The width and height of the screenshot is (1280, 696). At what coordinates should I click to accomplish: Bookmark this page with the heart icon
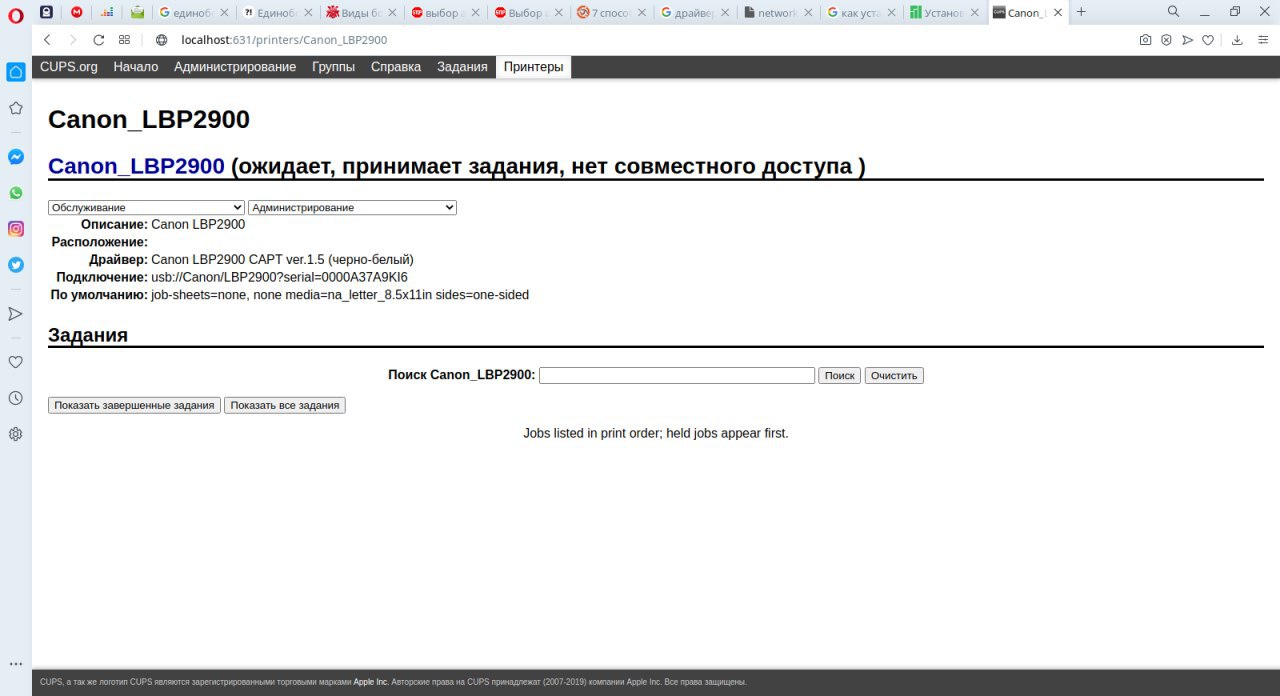1208,40
